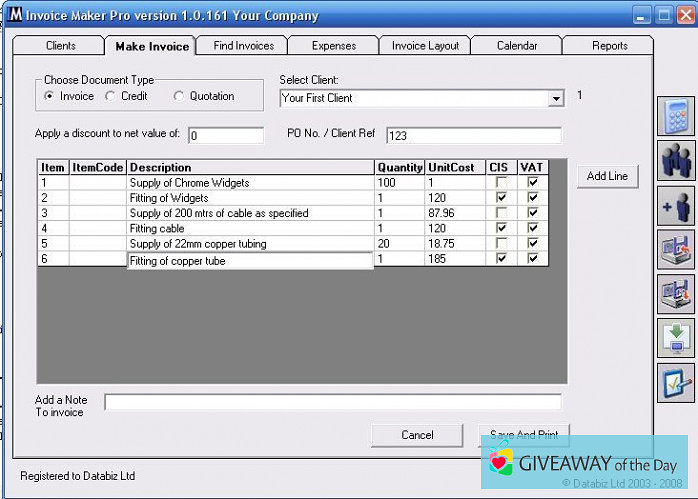Click the Invoice Maker app logo icon
Viewport: 698px width, 499px height.
click(15, 16)
